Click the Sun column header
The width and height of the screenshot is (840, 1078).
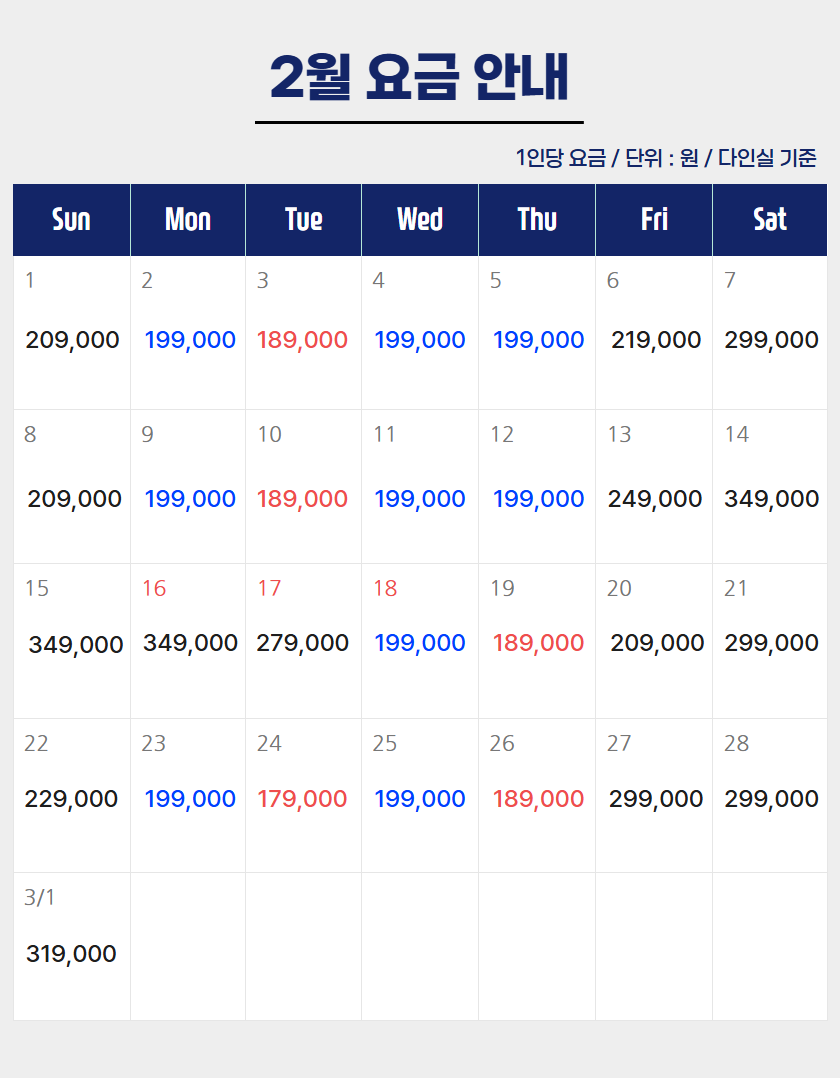point(71,219)
